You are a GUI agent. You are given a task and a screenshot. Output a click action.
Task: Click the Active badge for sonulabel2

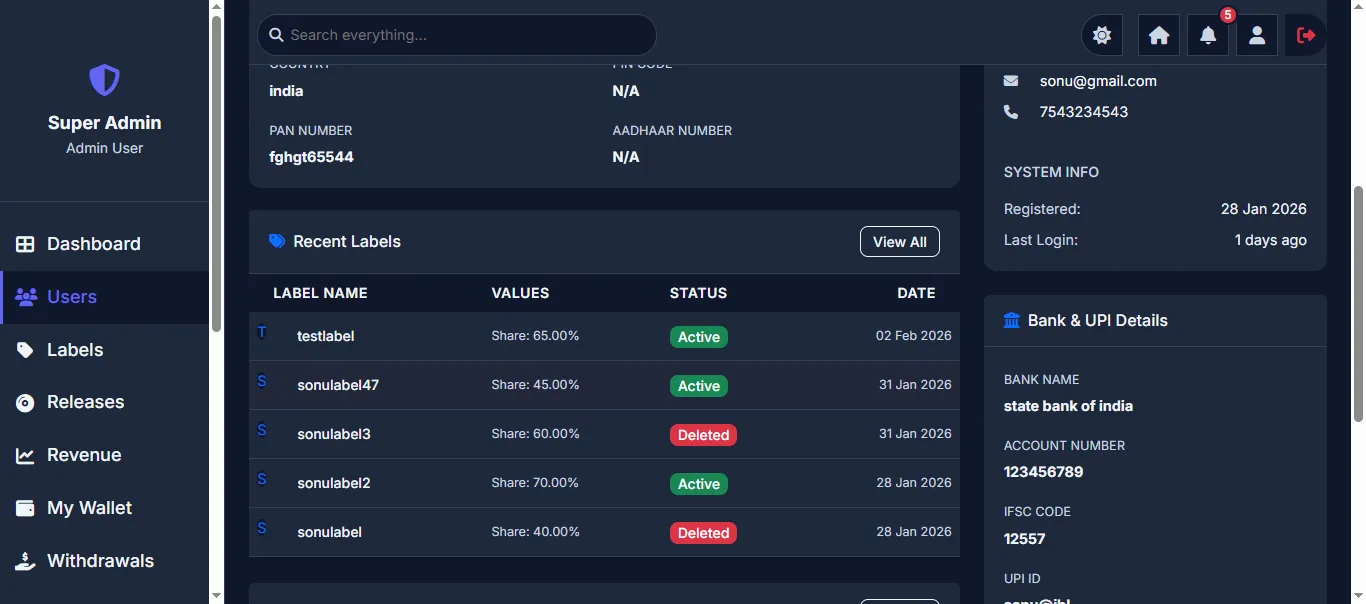click(699, 484)
